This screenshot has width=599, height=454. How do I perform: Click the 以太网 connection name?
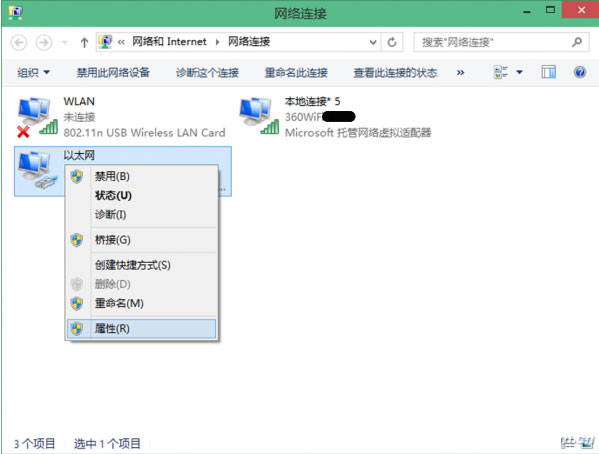pos(79,155)
